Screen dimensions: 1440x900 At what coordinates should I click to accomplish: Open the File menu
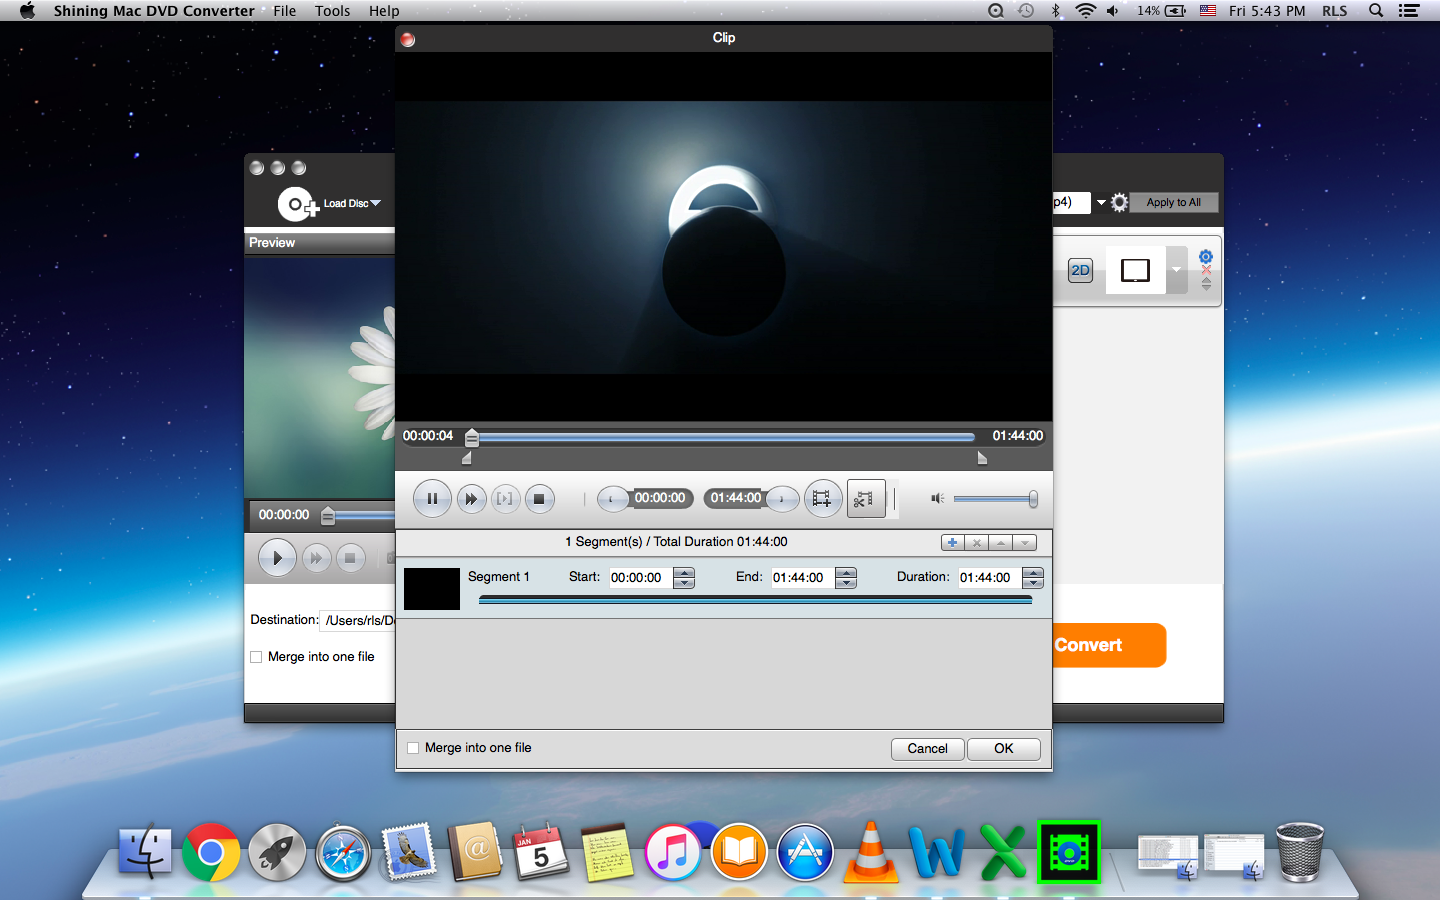point(285,11)
